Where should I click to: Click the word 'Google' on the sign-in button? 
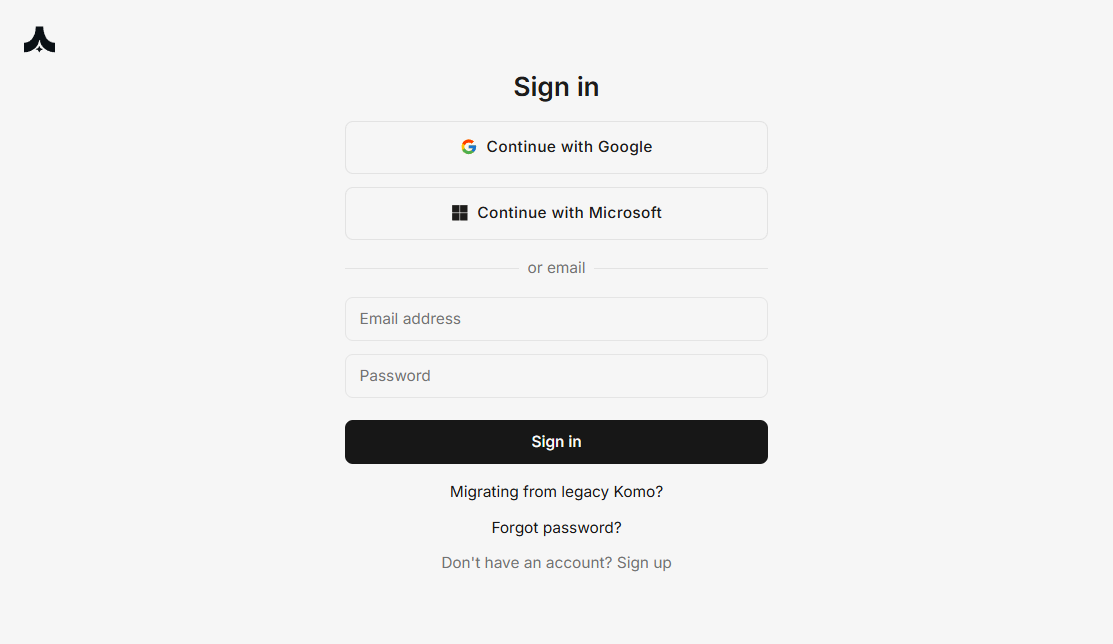[x=625, y=147]
